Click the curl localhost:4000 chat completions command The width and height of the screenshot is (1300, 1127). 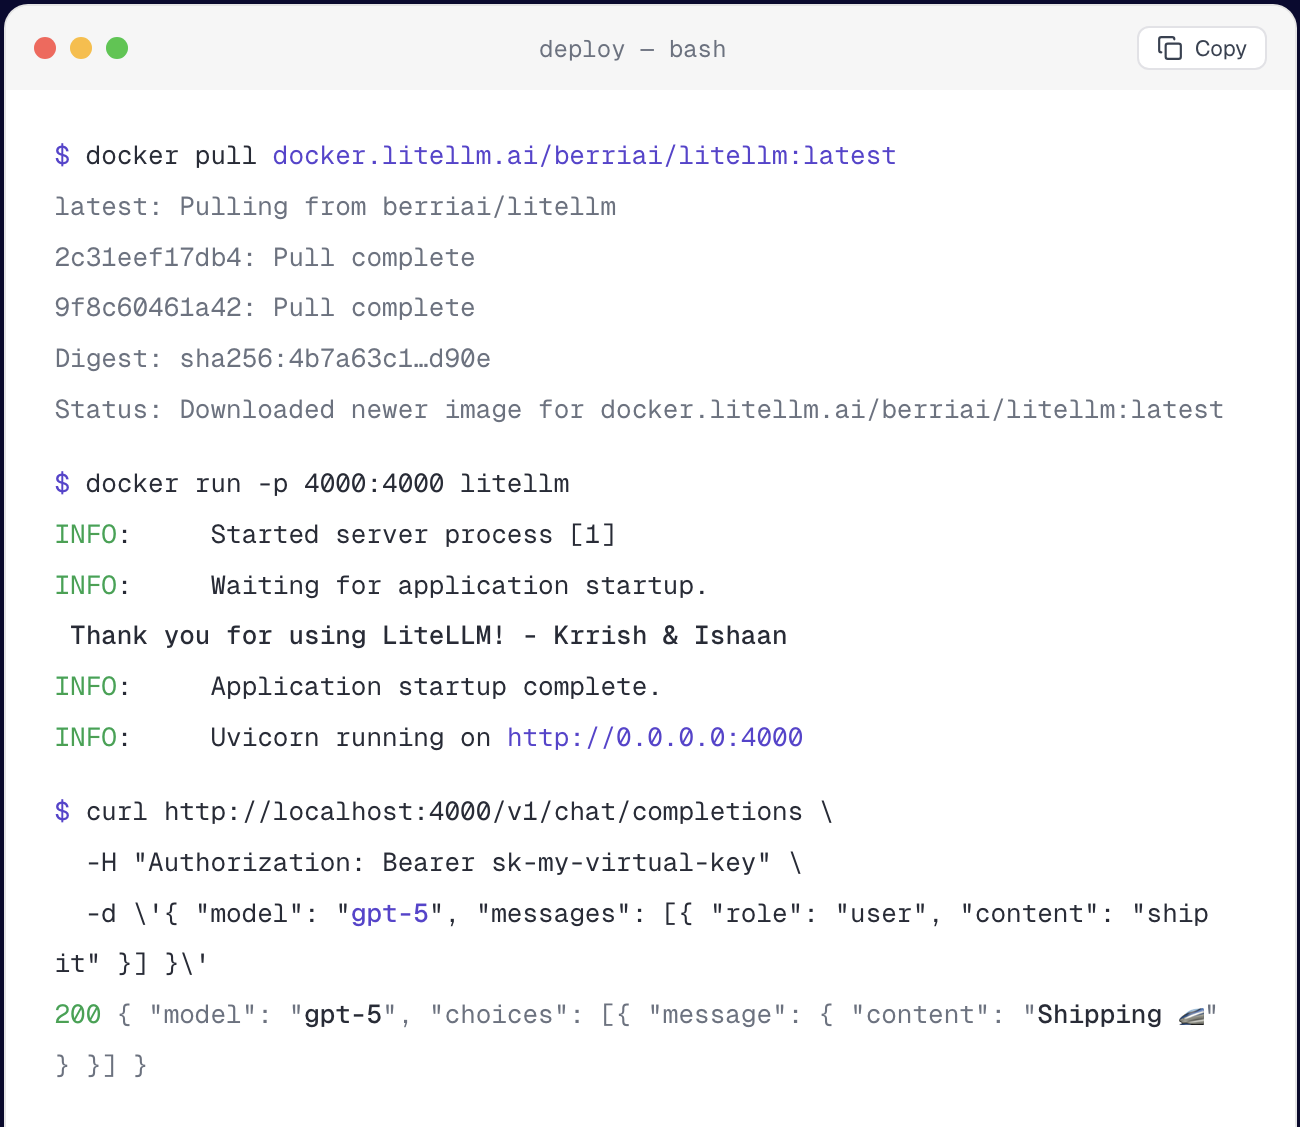click(x=459, y=812)
